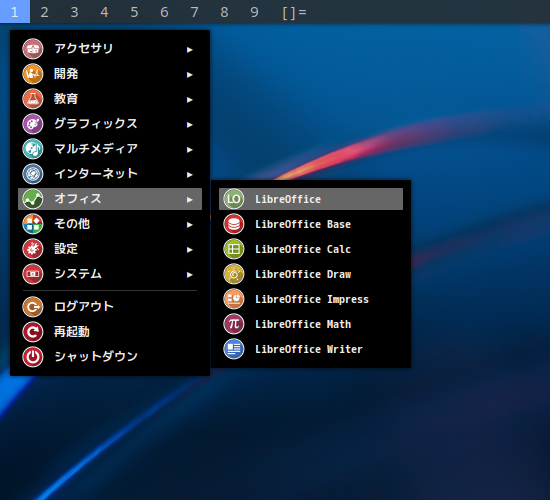
Task: Click the 設定 gear icon
Action: pyautogui.click(x=33, y=249)
